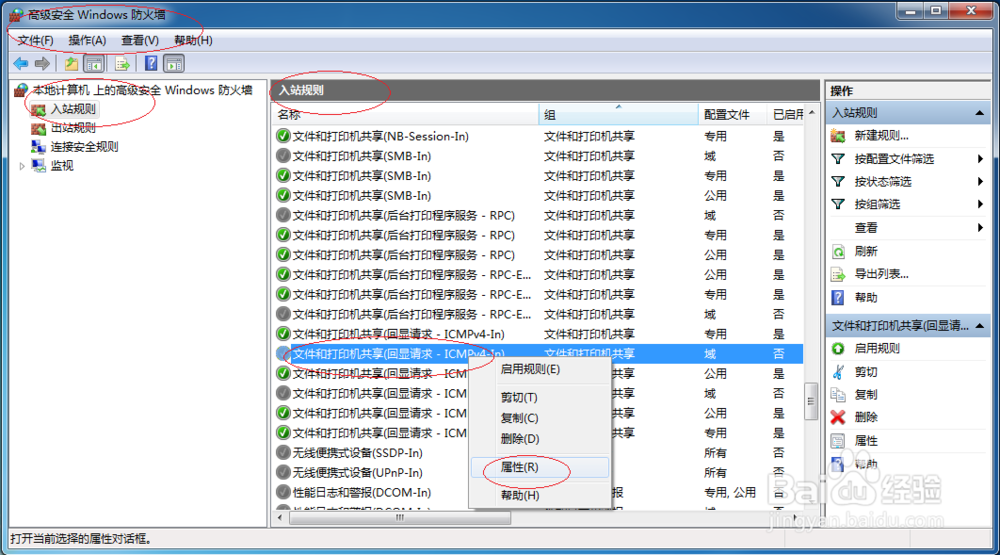The image size is (1000, 555).
Task: Click the 按组筛选 filter icon
Action: click(x=838, y=205)
